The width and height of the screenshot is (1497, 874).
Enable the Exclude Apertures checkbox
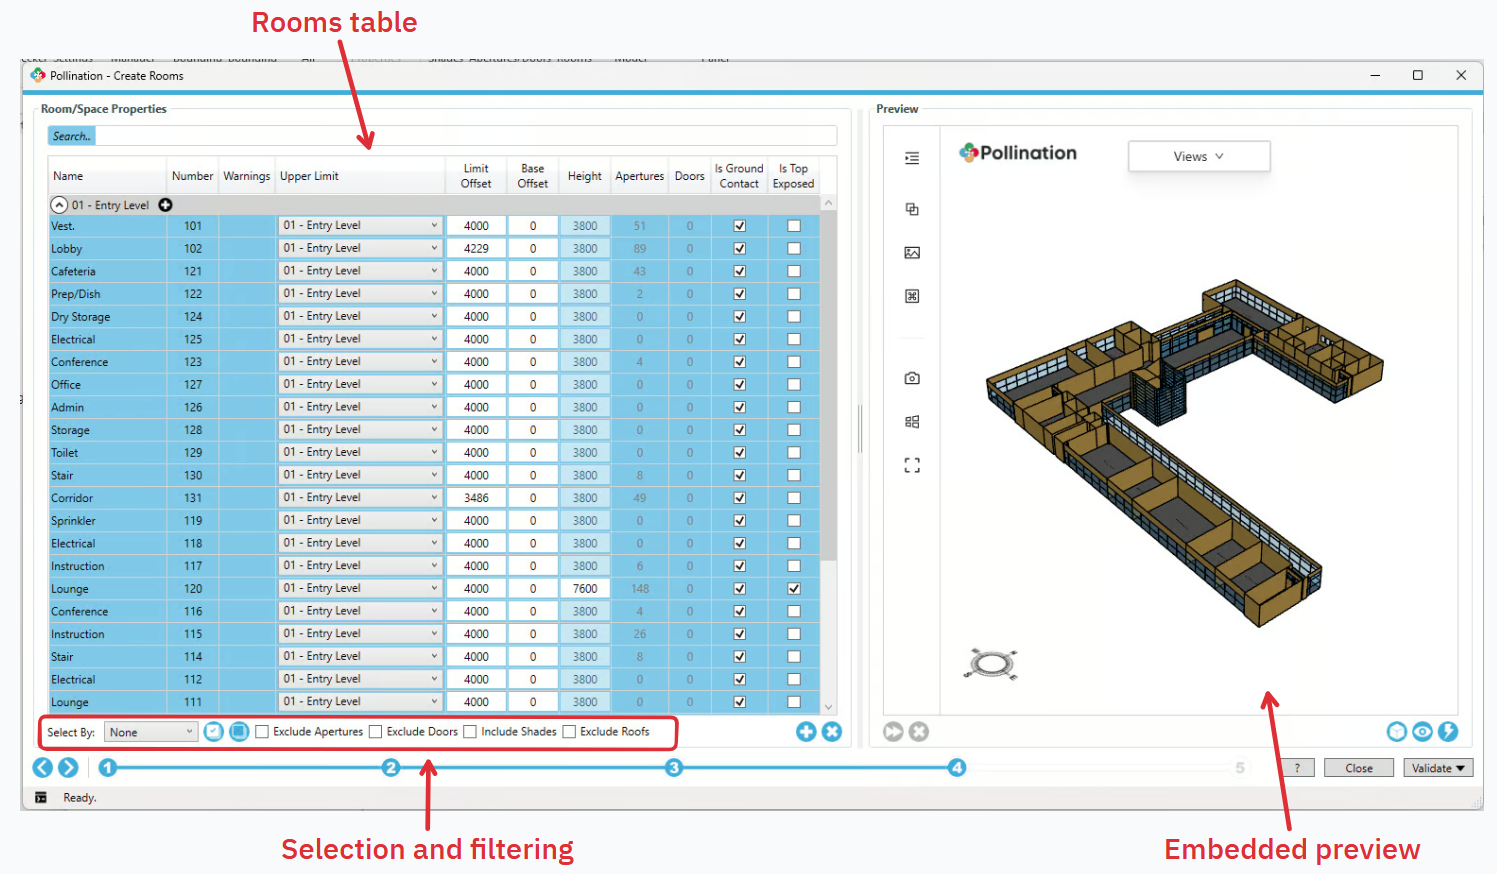coord(262,732)
